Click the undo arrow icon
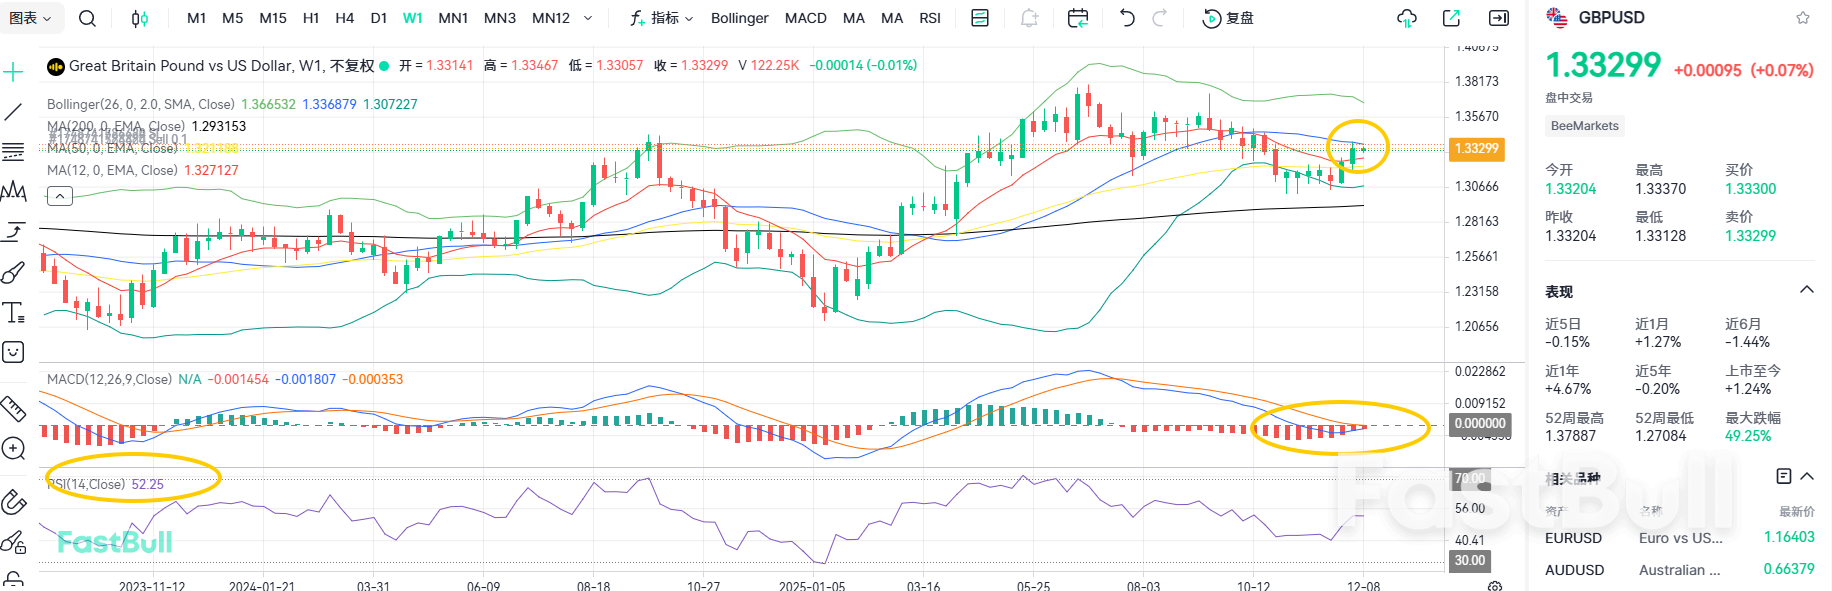Screen dimensions: 1832x591 [x=1127, y=18]
